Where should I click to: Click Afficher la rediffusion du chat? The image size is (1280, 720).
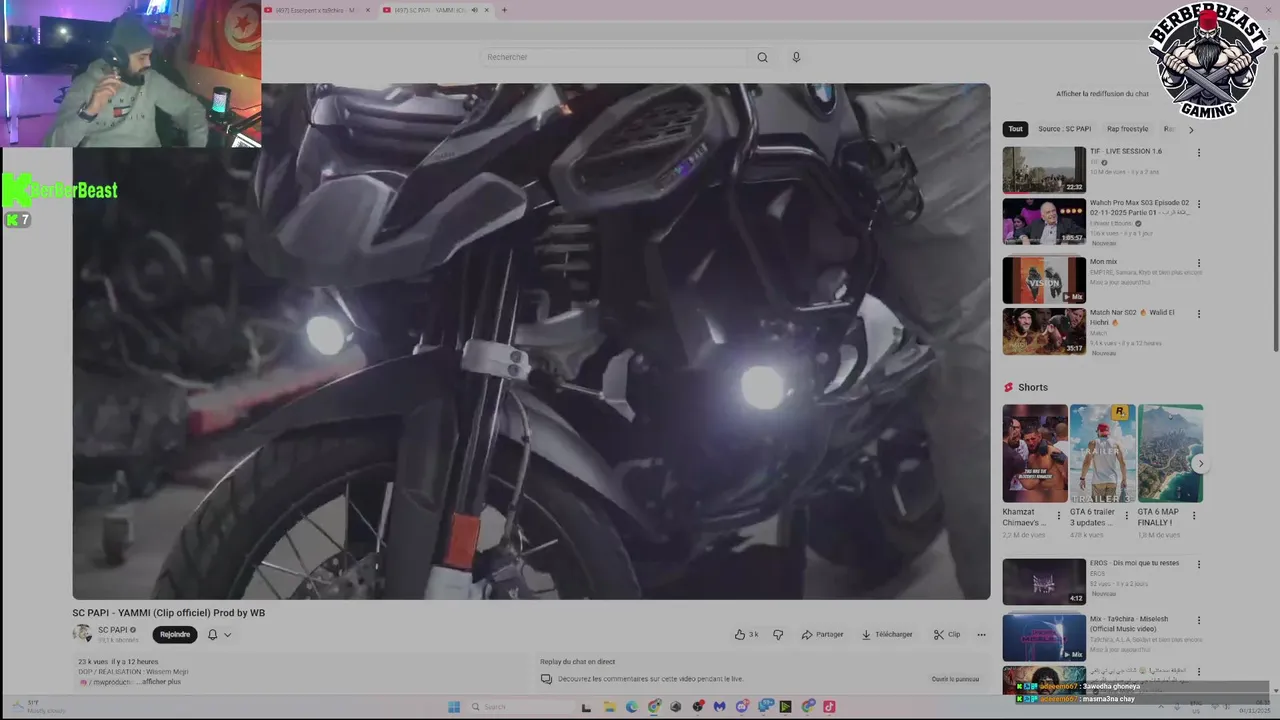1102,94
